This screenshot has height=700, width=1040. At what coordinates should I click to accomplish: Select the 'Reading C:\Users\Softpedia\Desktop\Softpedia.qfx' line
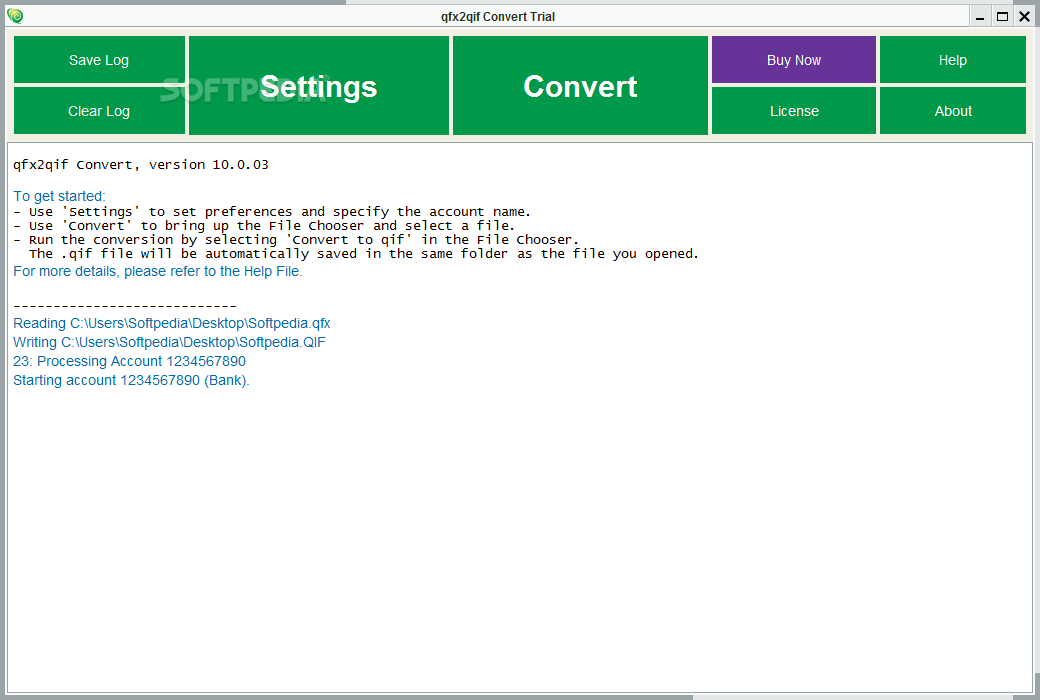point(172,323)
